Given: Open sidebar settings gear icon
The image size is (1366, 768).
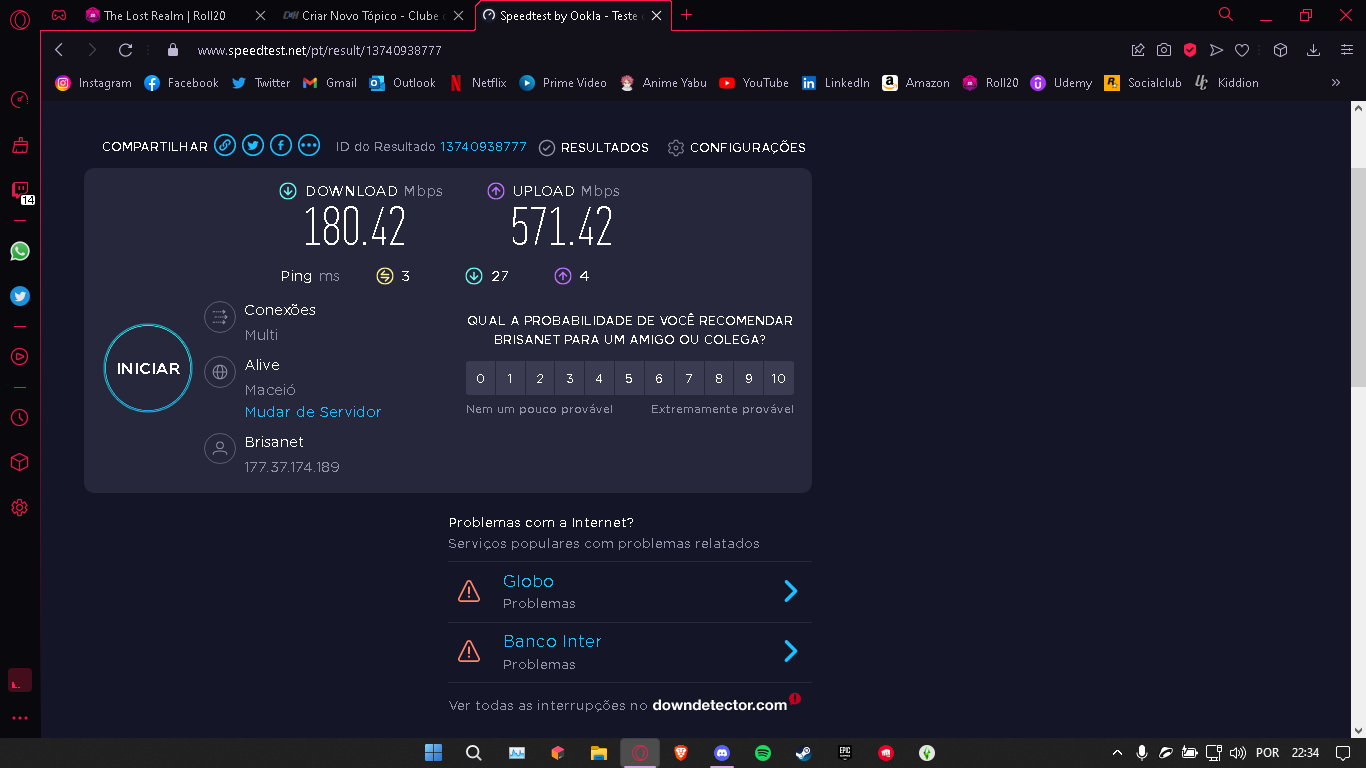Looking at the screenshot, I should (20, 508).
